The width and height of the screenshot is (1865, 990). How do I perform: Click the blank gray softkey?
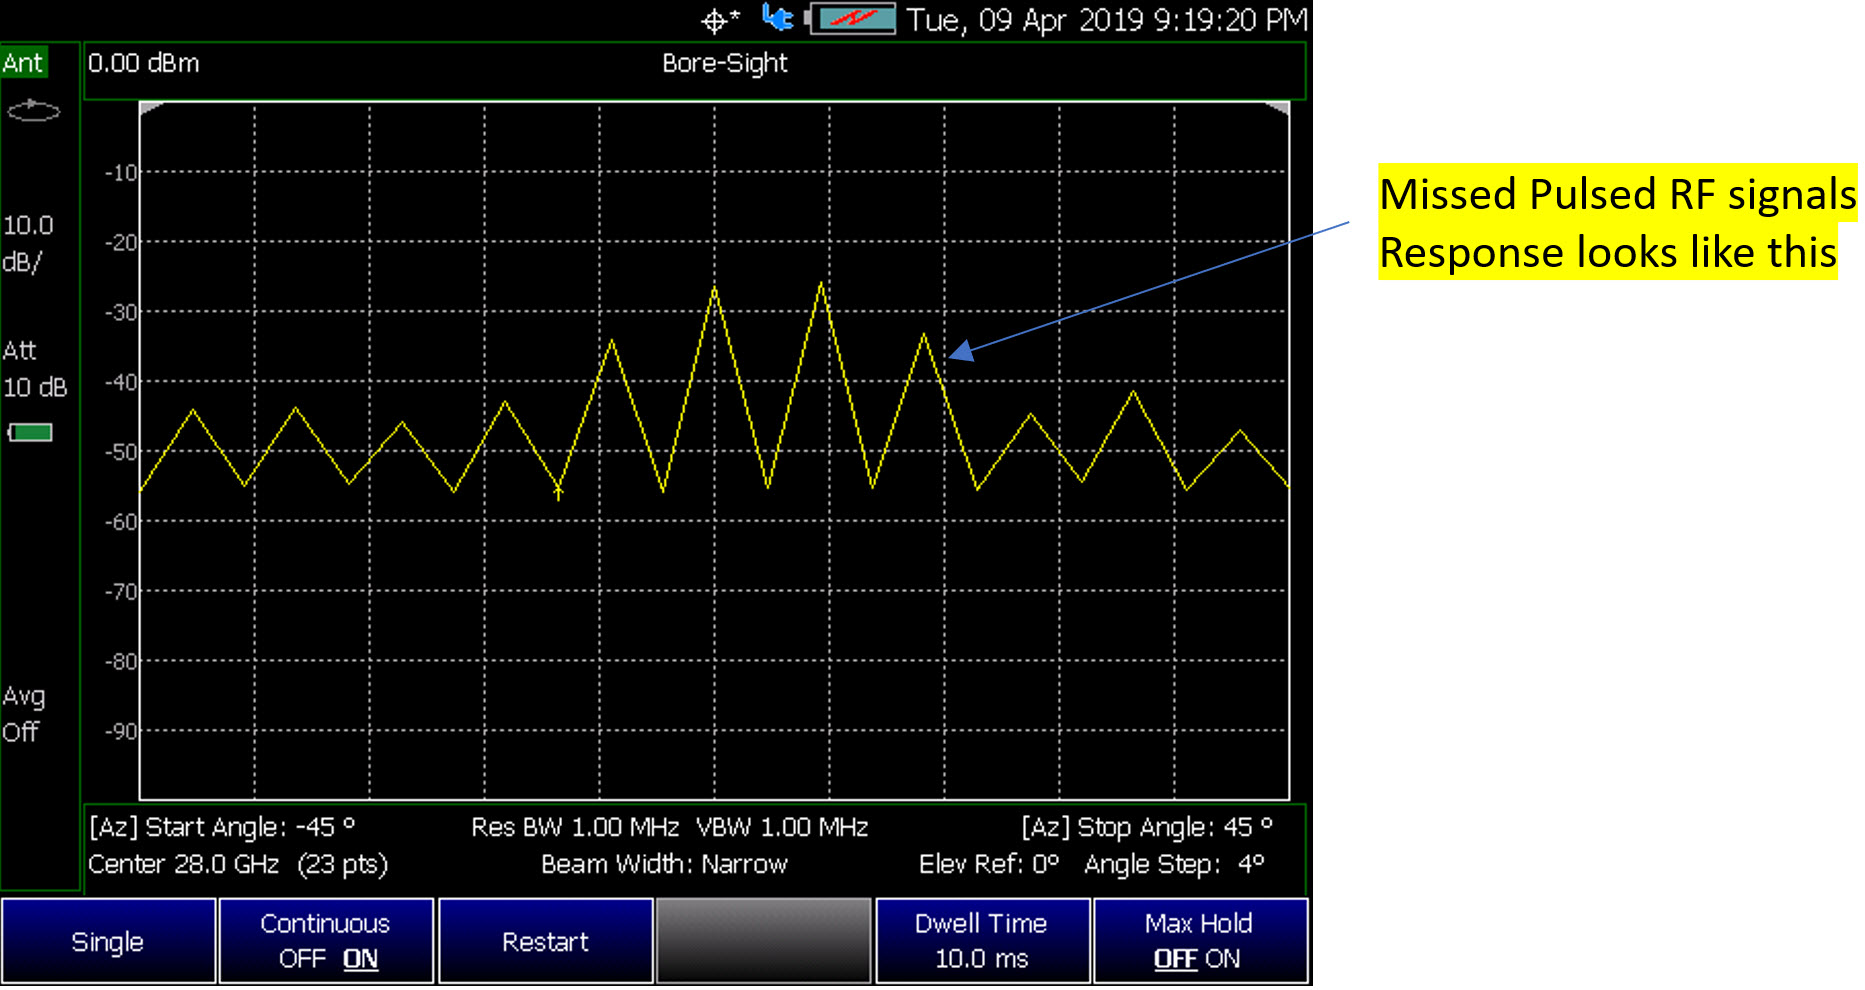click(x=763, y=942)
